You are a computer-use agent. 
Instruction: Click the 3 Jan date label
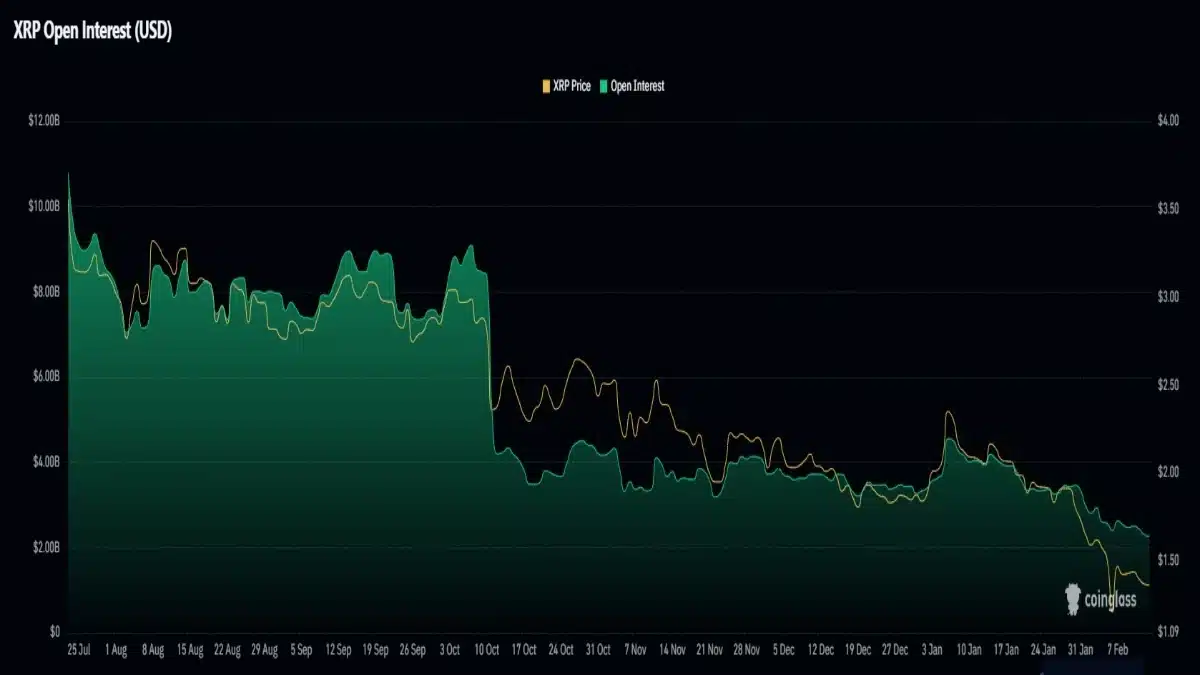(x=934, y=647)
